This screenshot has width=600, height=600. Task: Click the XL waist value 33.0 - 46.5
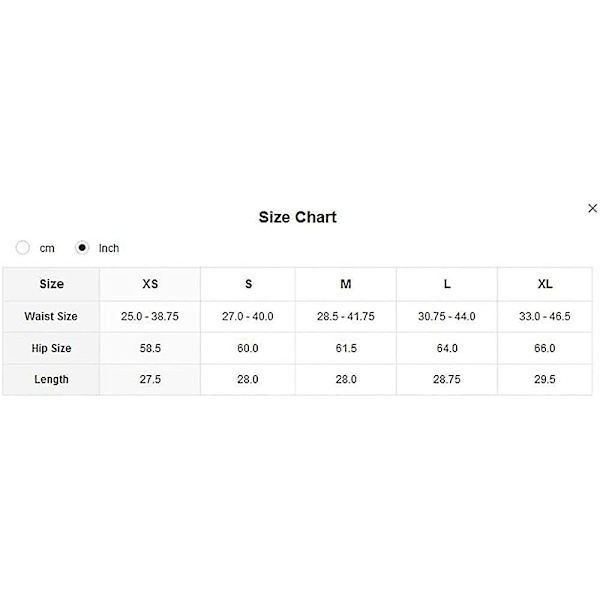pos(545,316)
